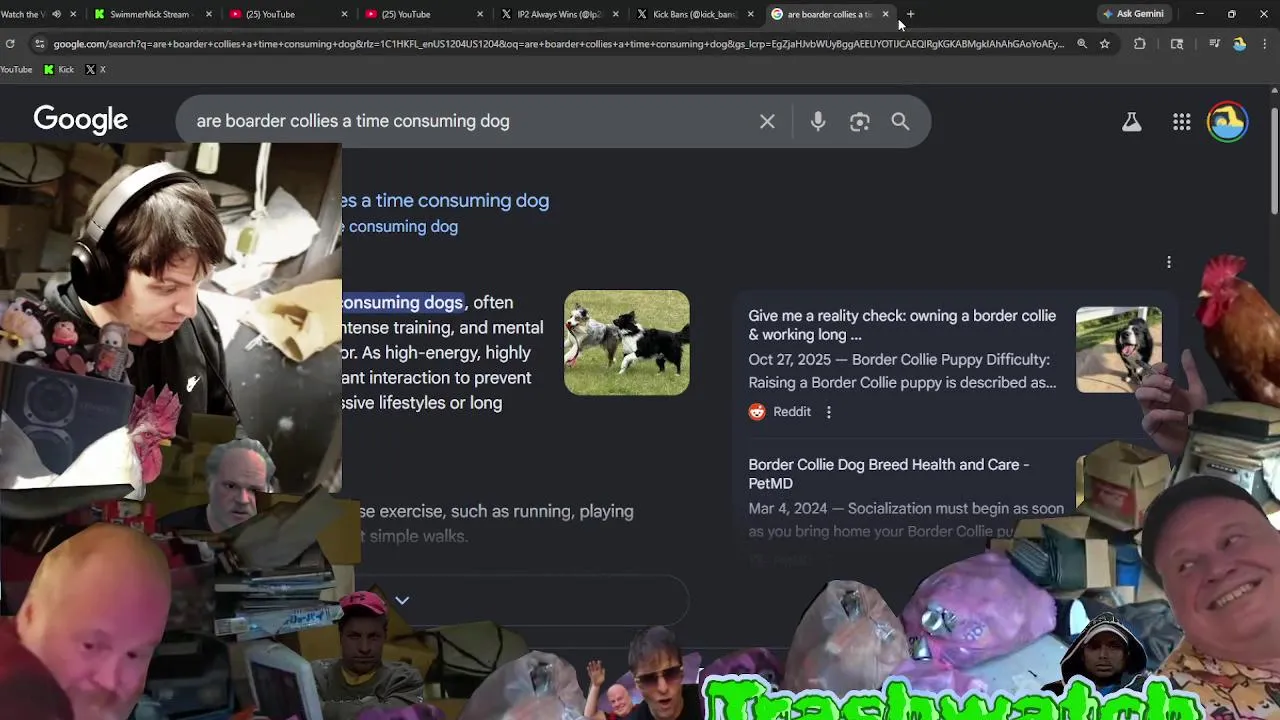
Task: Open Border Collie Breed Health PetMD result
Action: [x=888, y=473]
